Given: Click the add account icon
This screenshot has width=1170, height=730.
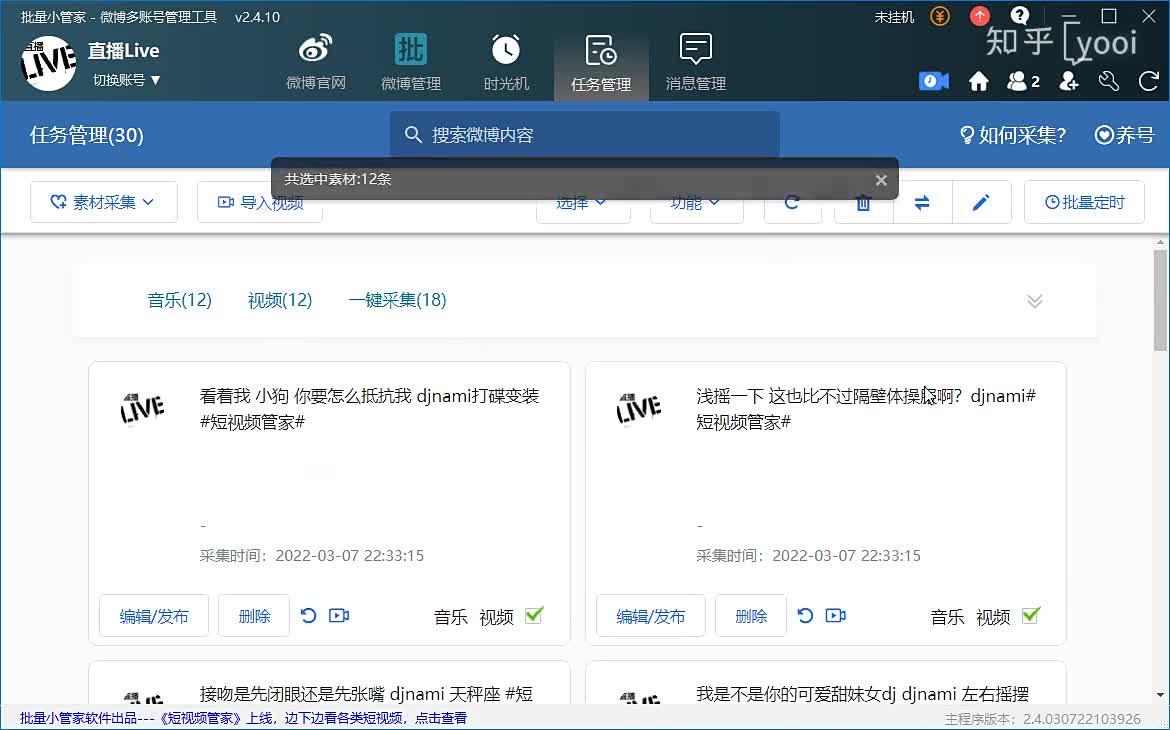Looking at the screenshot, I should (x=1069, y=81).
